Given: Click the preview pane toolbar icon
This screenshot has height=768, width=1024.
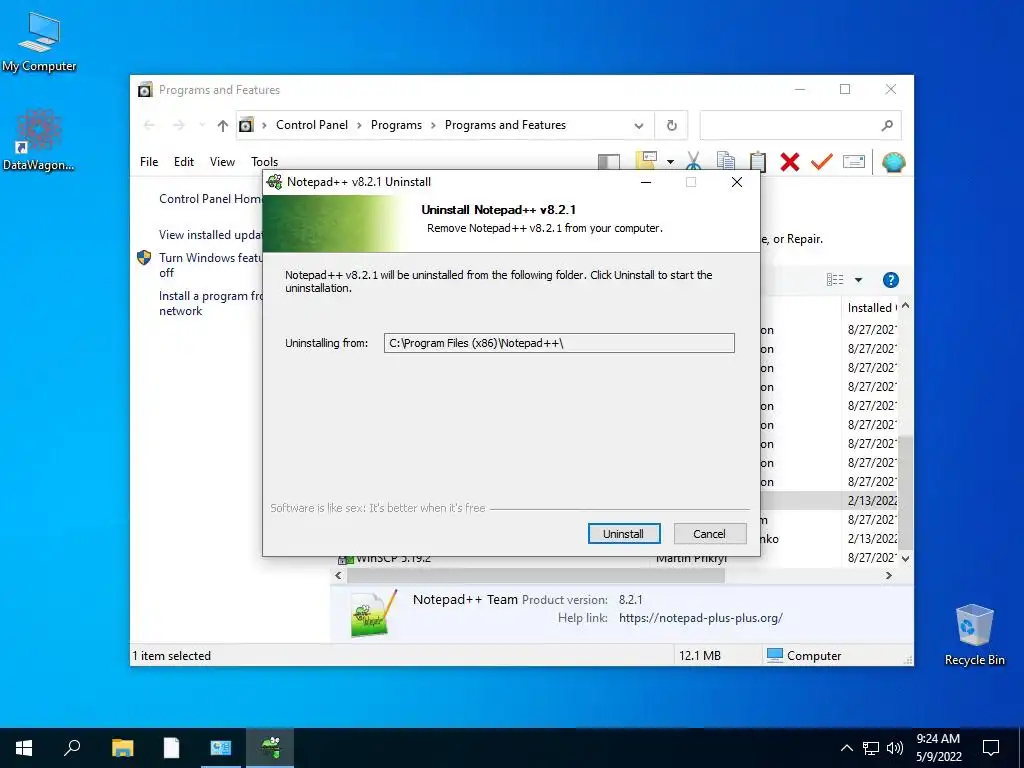Looking at the screenshot, I should point(609,161).
